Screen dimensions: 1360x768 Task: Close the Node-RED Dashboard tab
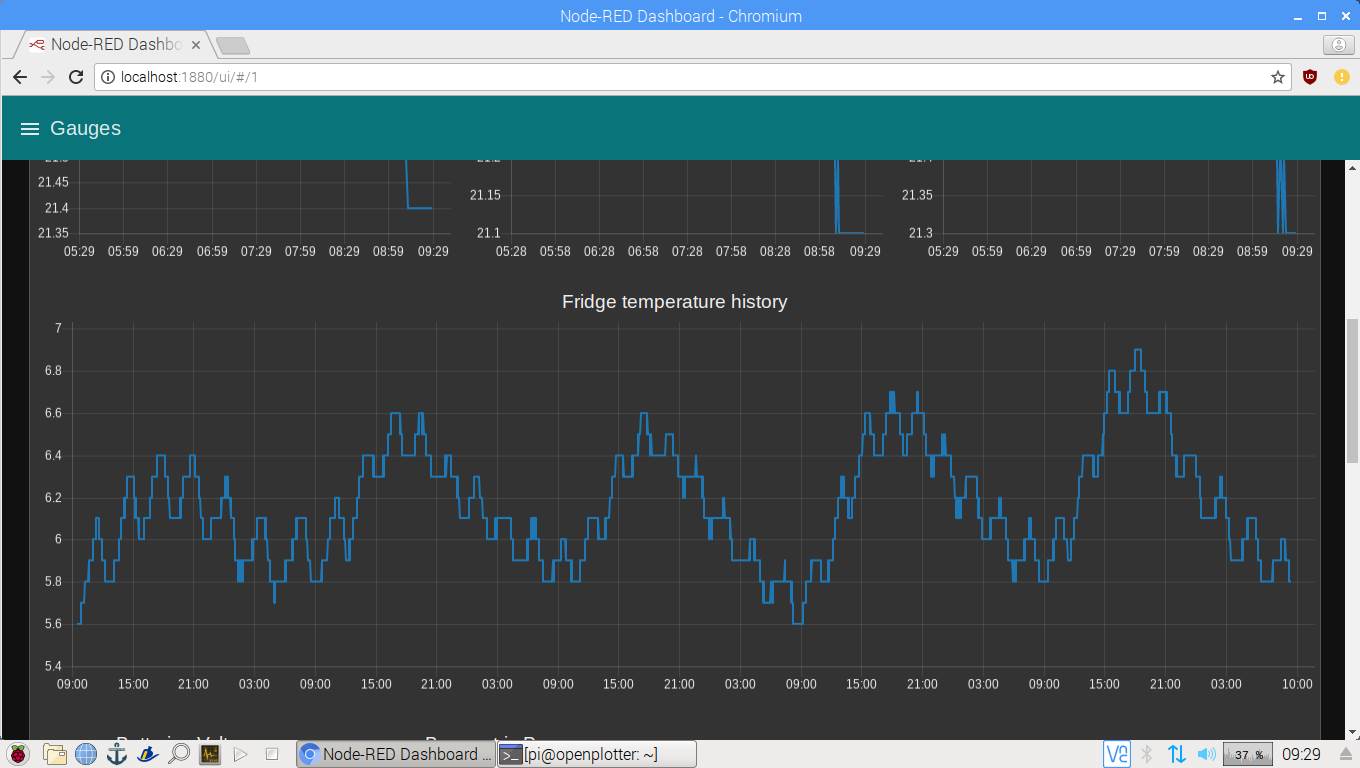[x=196, y=45]
